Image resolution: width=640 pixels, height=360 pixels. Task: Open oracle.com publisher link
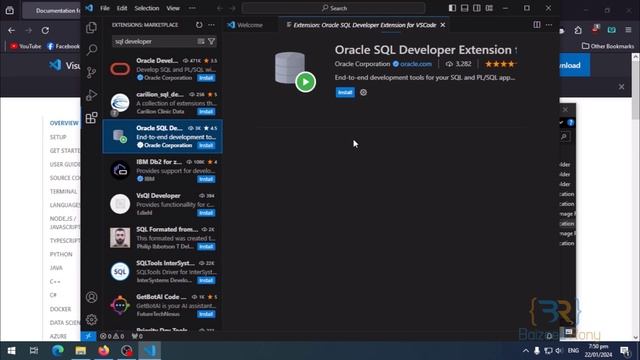416,64
